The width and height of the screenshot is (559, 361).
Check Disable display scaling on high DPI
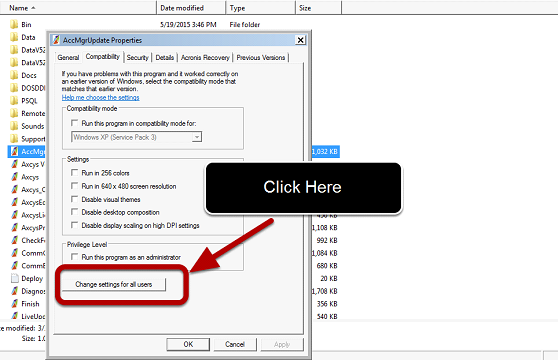[74, 225]
